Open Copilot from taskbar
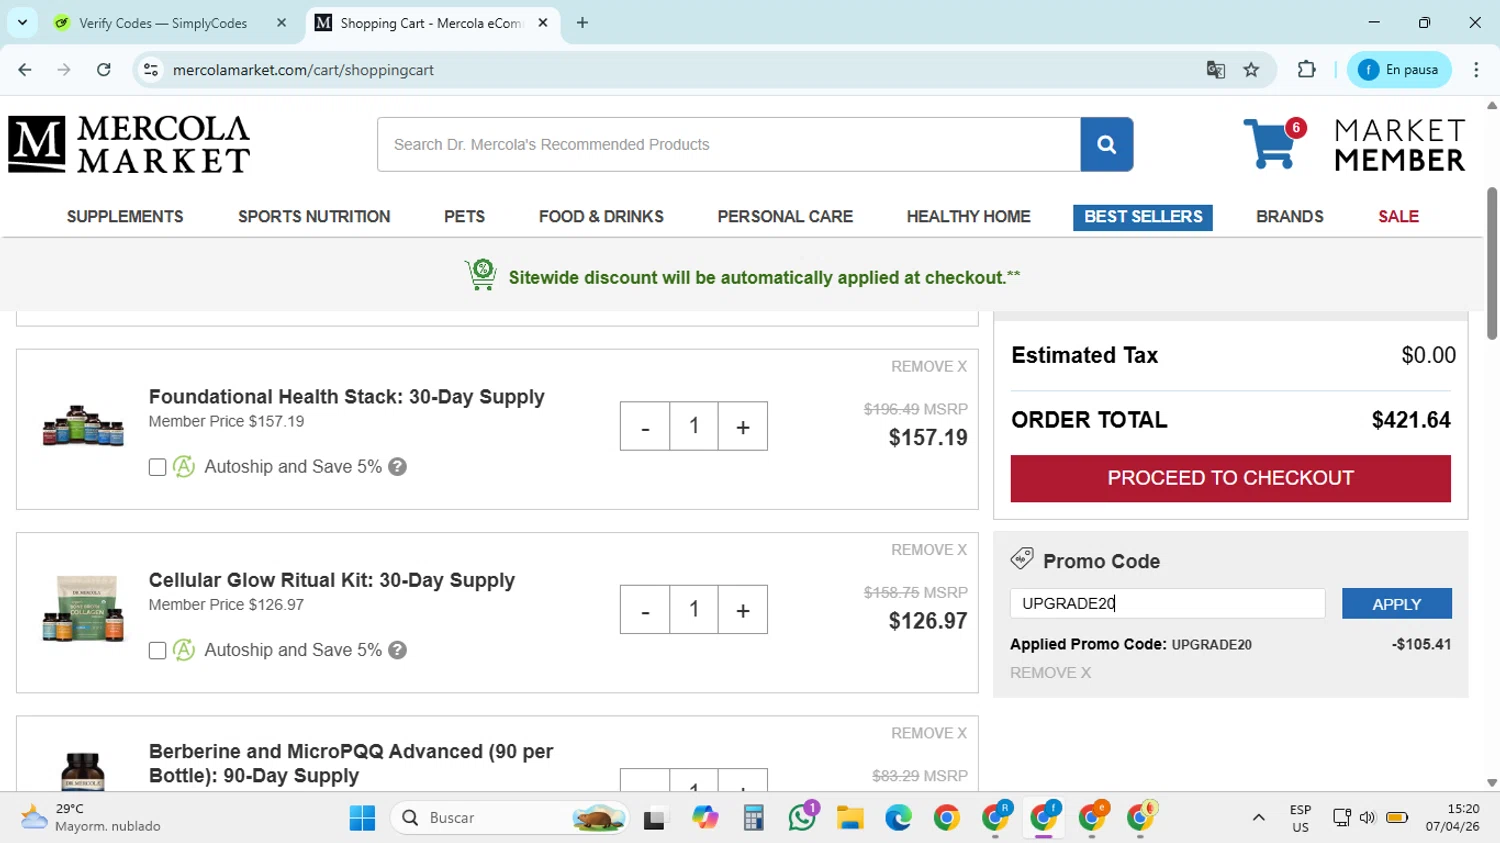Viewport: 1500px width, 843px height. [705, 818]
